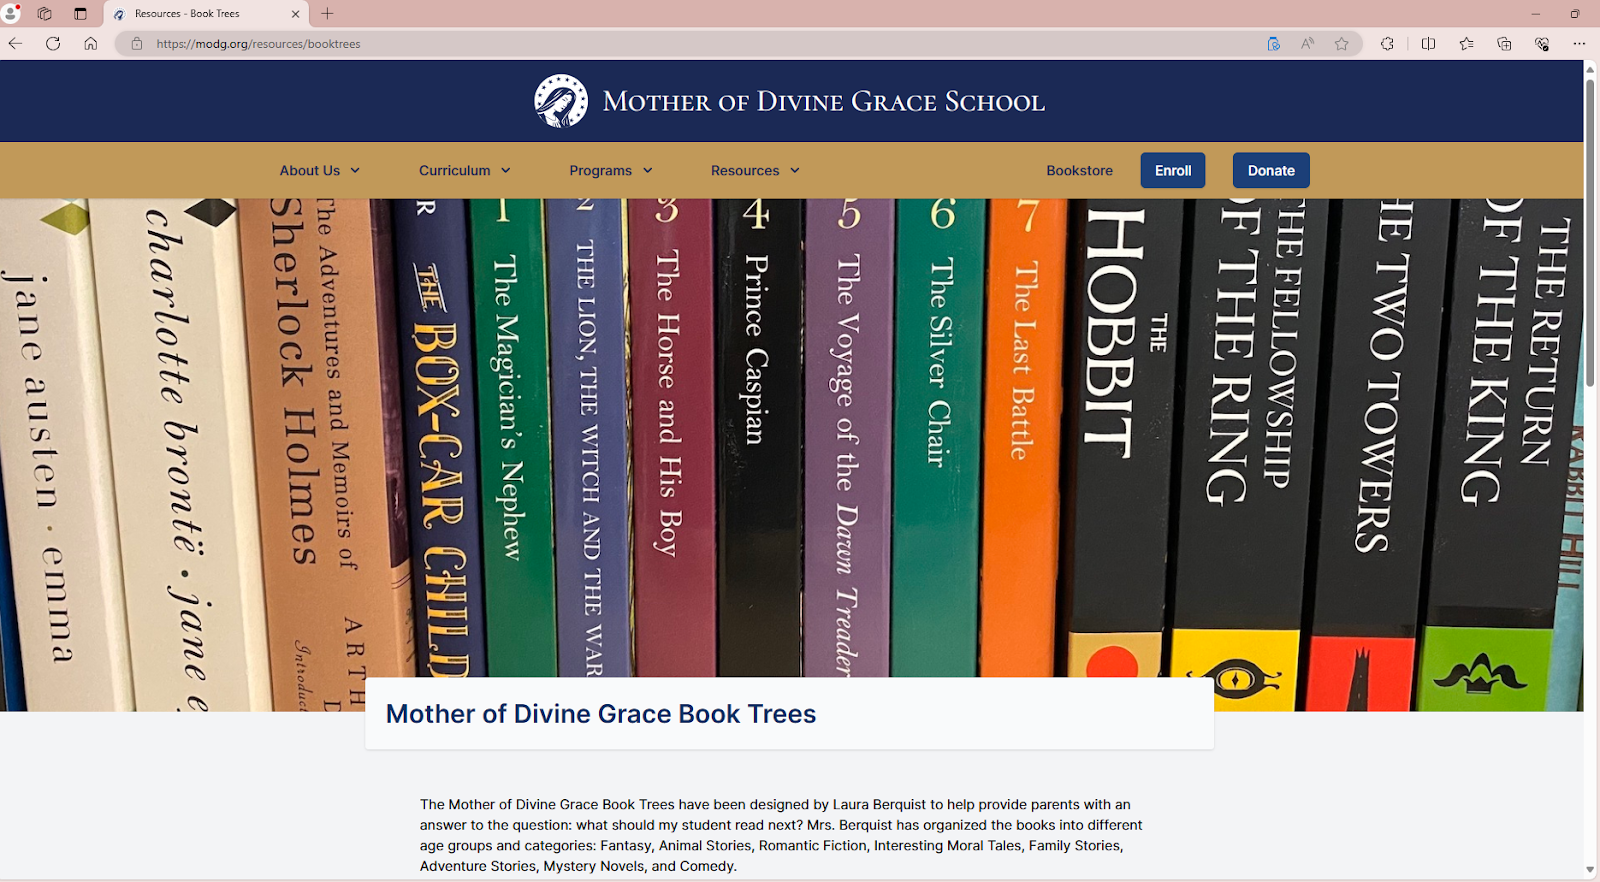Open browser settings and more menu

(1579, 43)
